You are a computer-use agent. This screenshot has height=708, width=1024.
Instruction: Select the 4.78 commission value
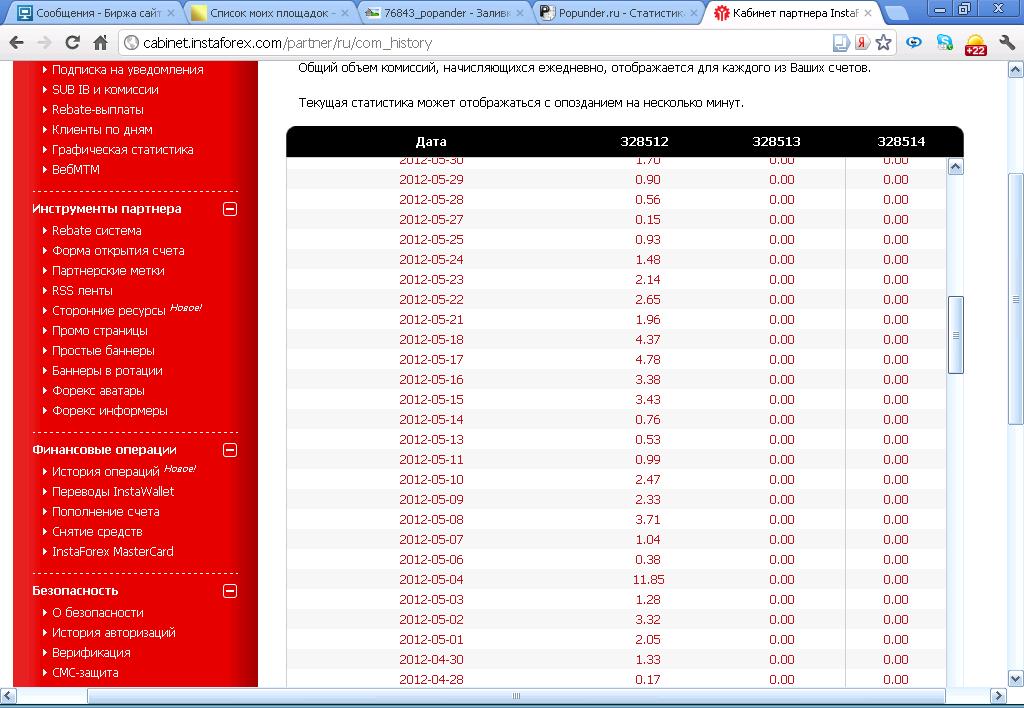point(648,359)
